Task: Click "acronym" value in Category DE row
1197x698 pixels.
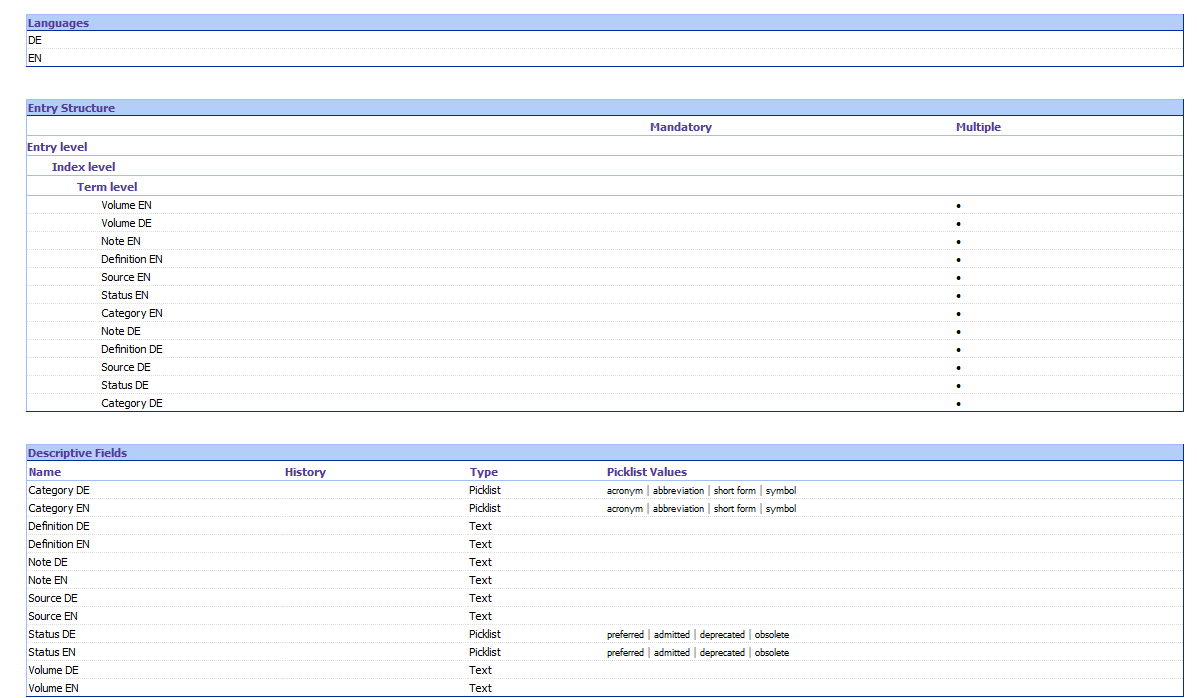Action: [624, 491]
